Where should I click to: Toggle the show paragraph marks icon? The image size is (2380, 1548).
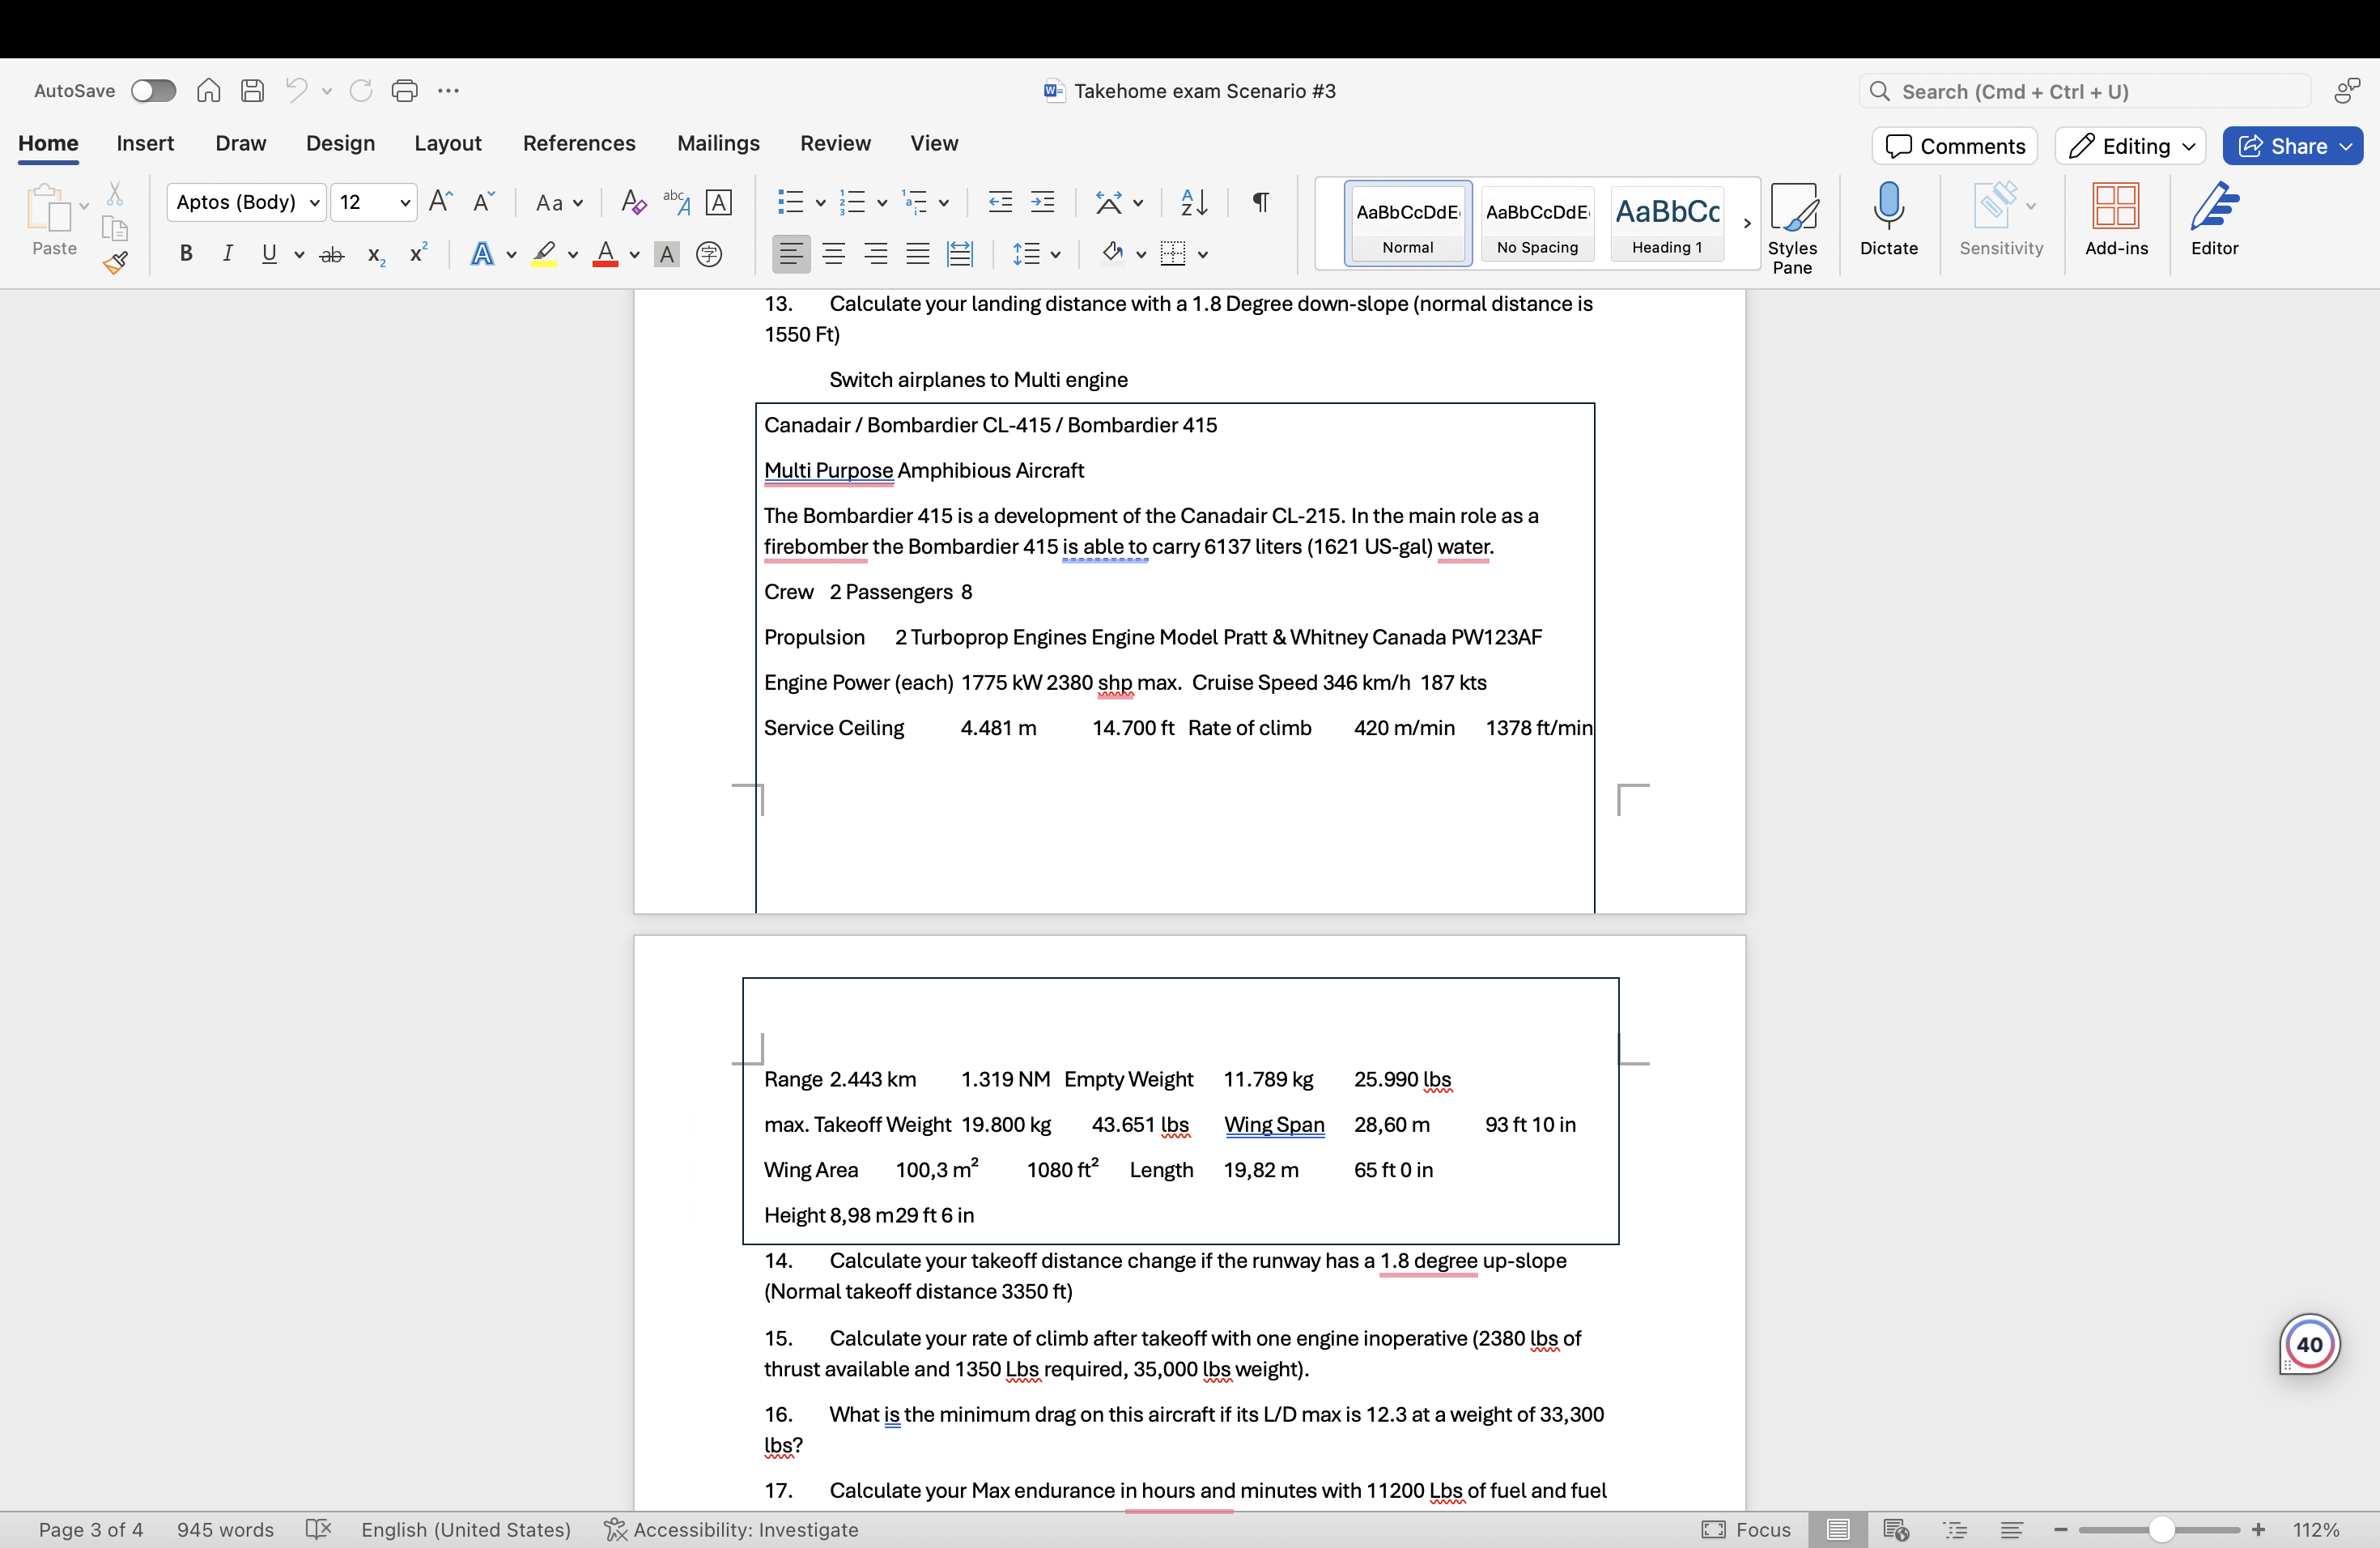click(1261, 203)
